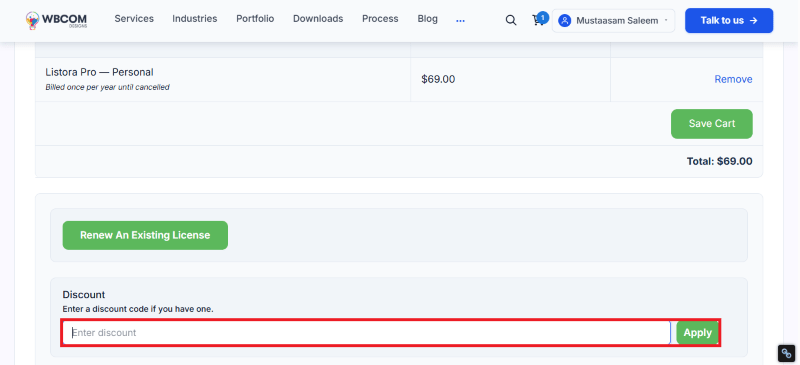Click the Talk to us button

(x=729, y=20)
